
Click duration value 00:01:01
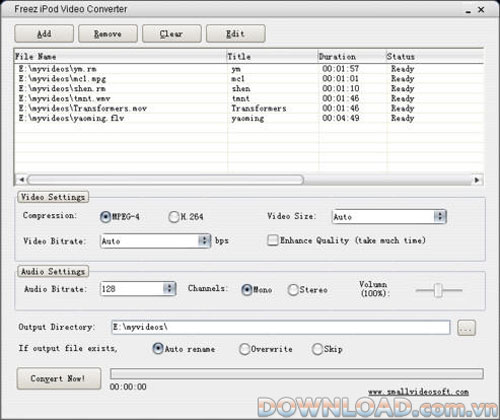tap(341, 79)
